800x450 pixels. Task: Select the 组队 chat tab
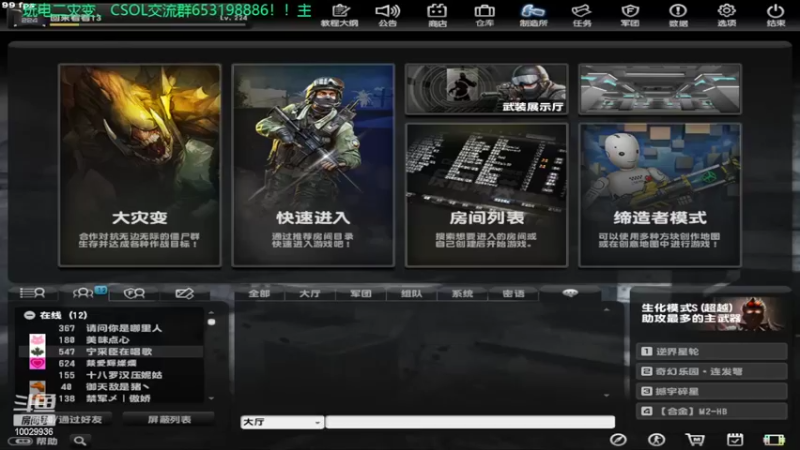(x=412, y=293)
